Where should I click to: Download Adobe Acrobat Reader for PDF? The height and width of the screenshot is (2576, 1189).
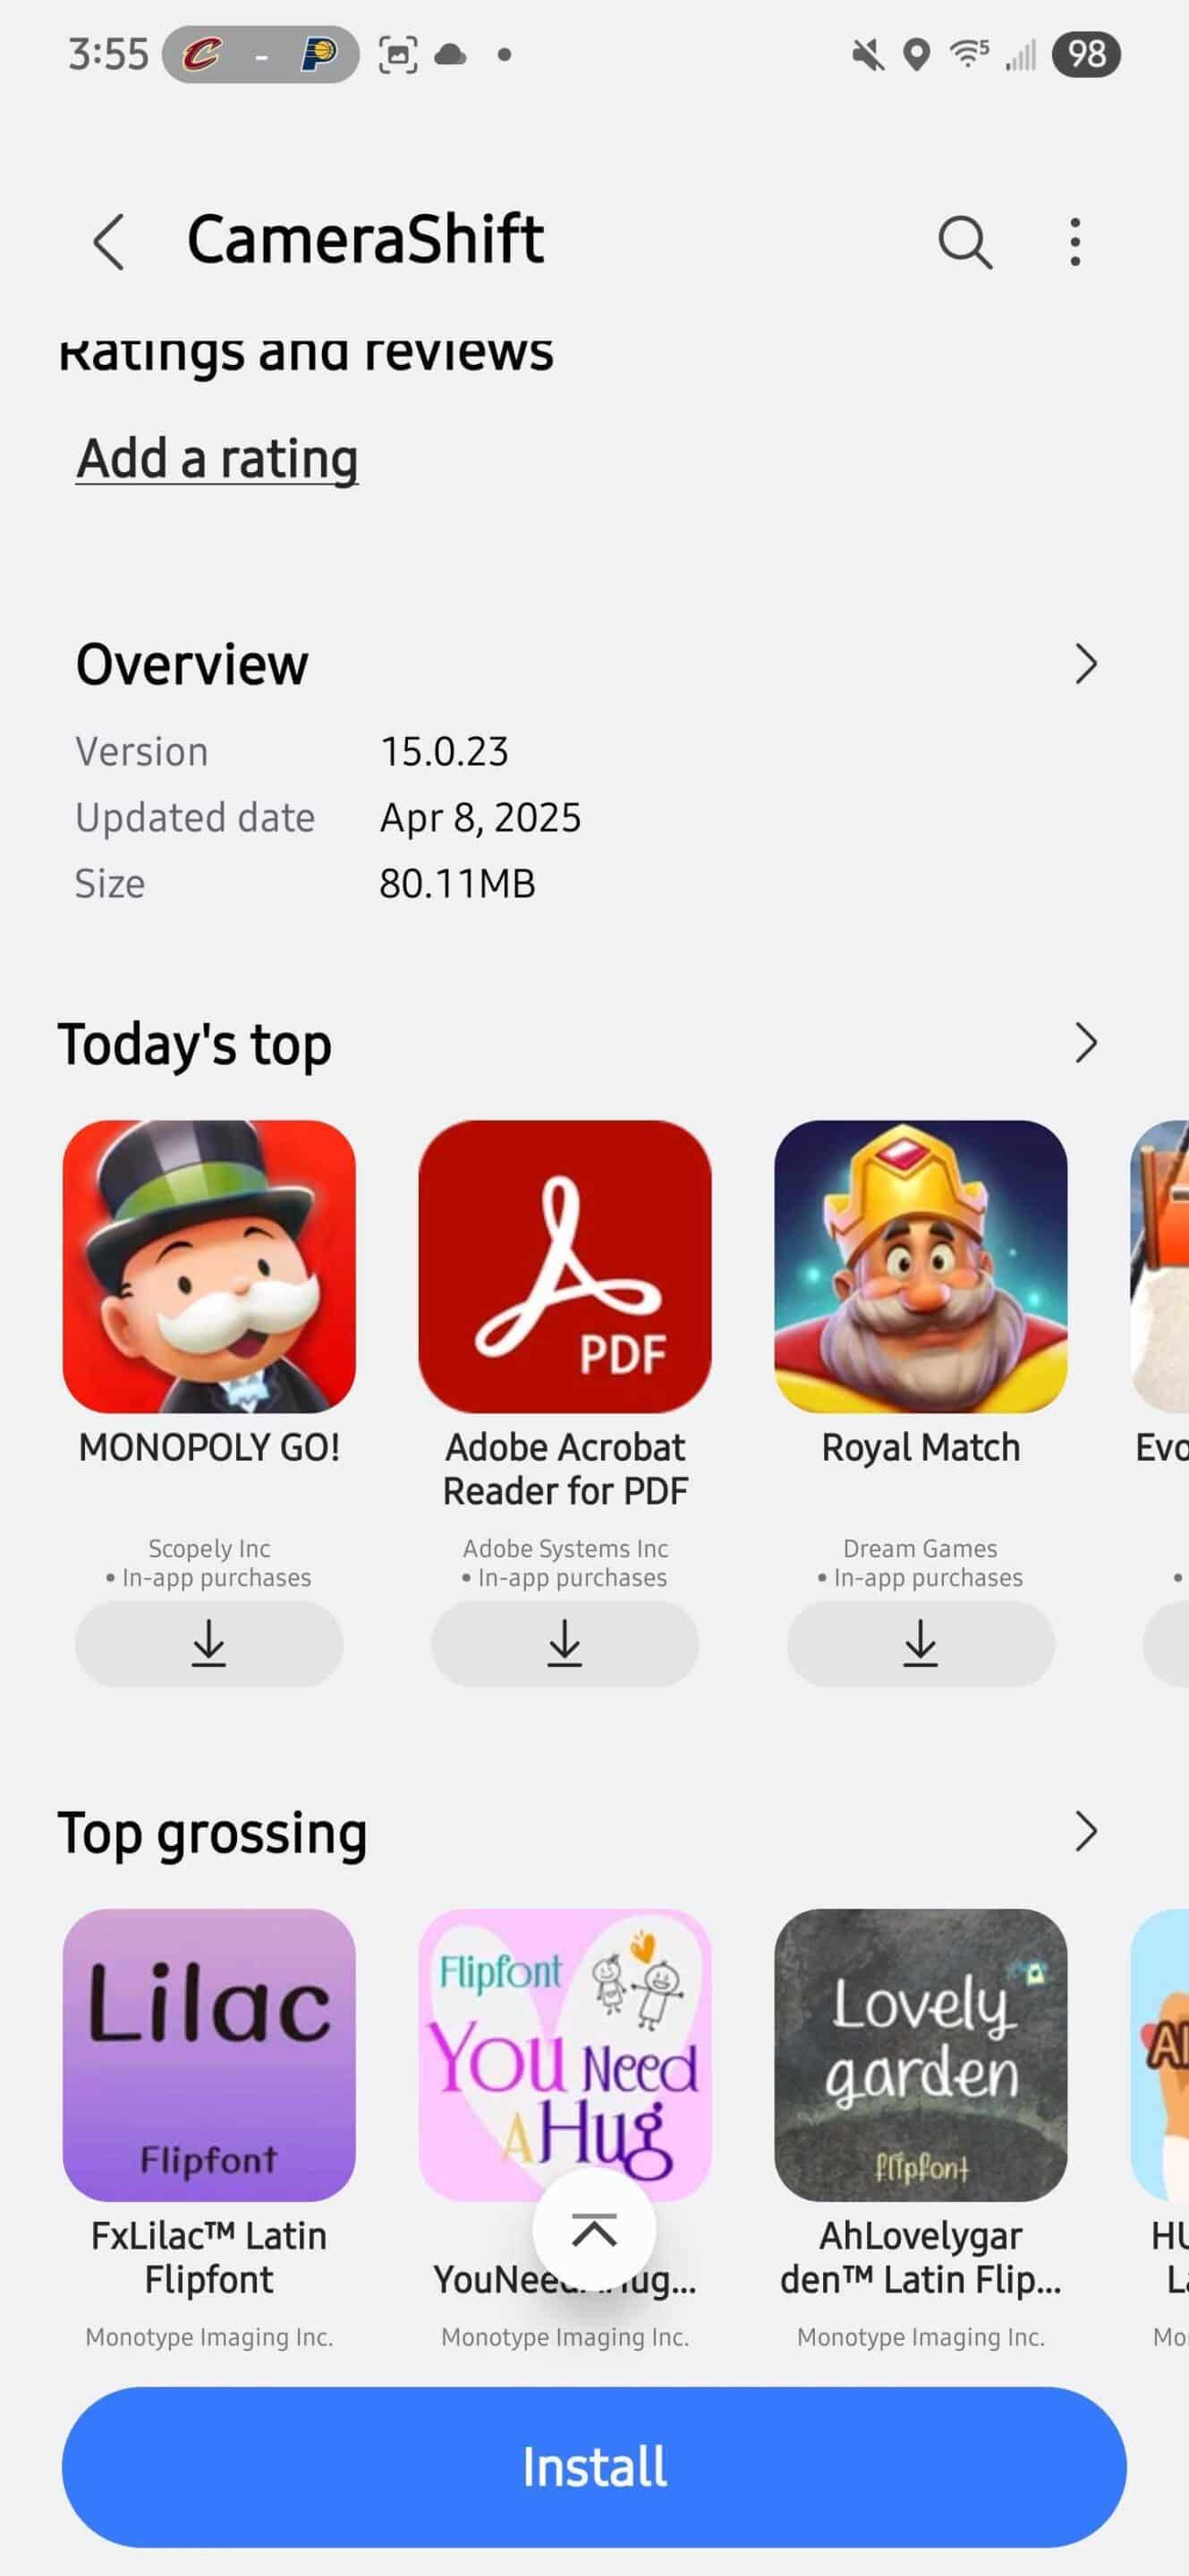(x=565, y=1643)
